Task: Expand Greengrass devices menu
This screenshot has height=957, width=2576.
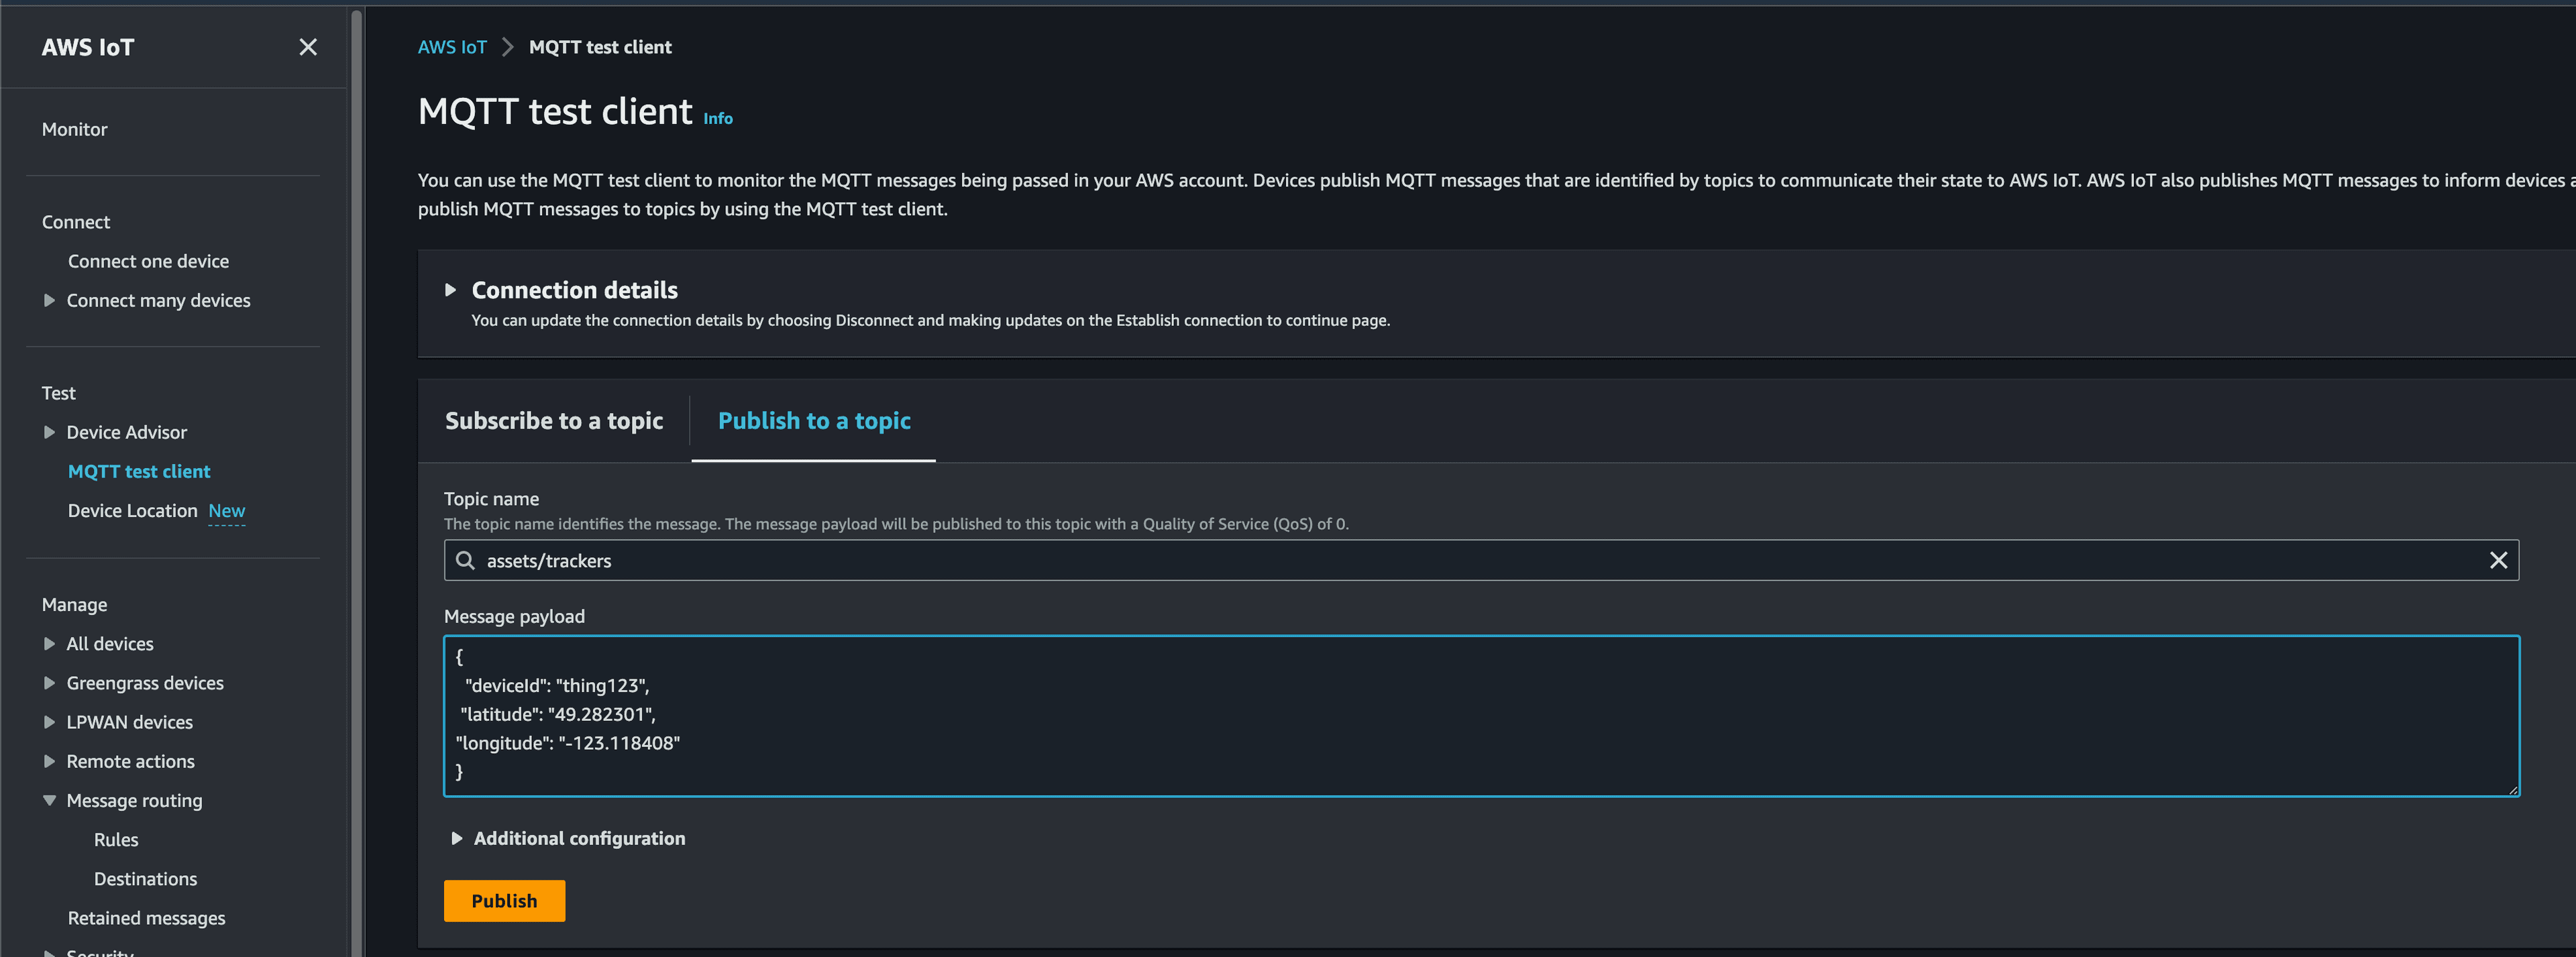Action: click(x=49, y=683)
